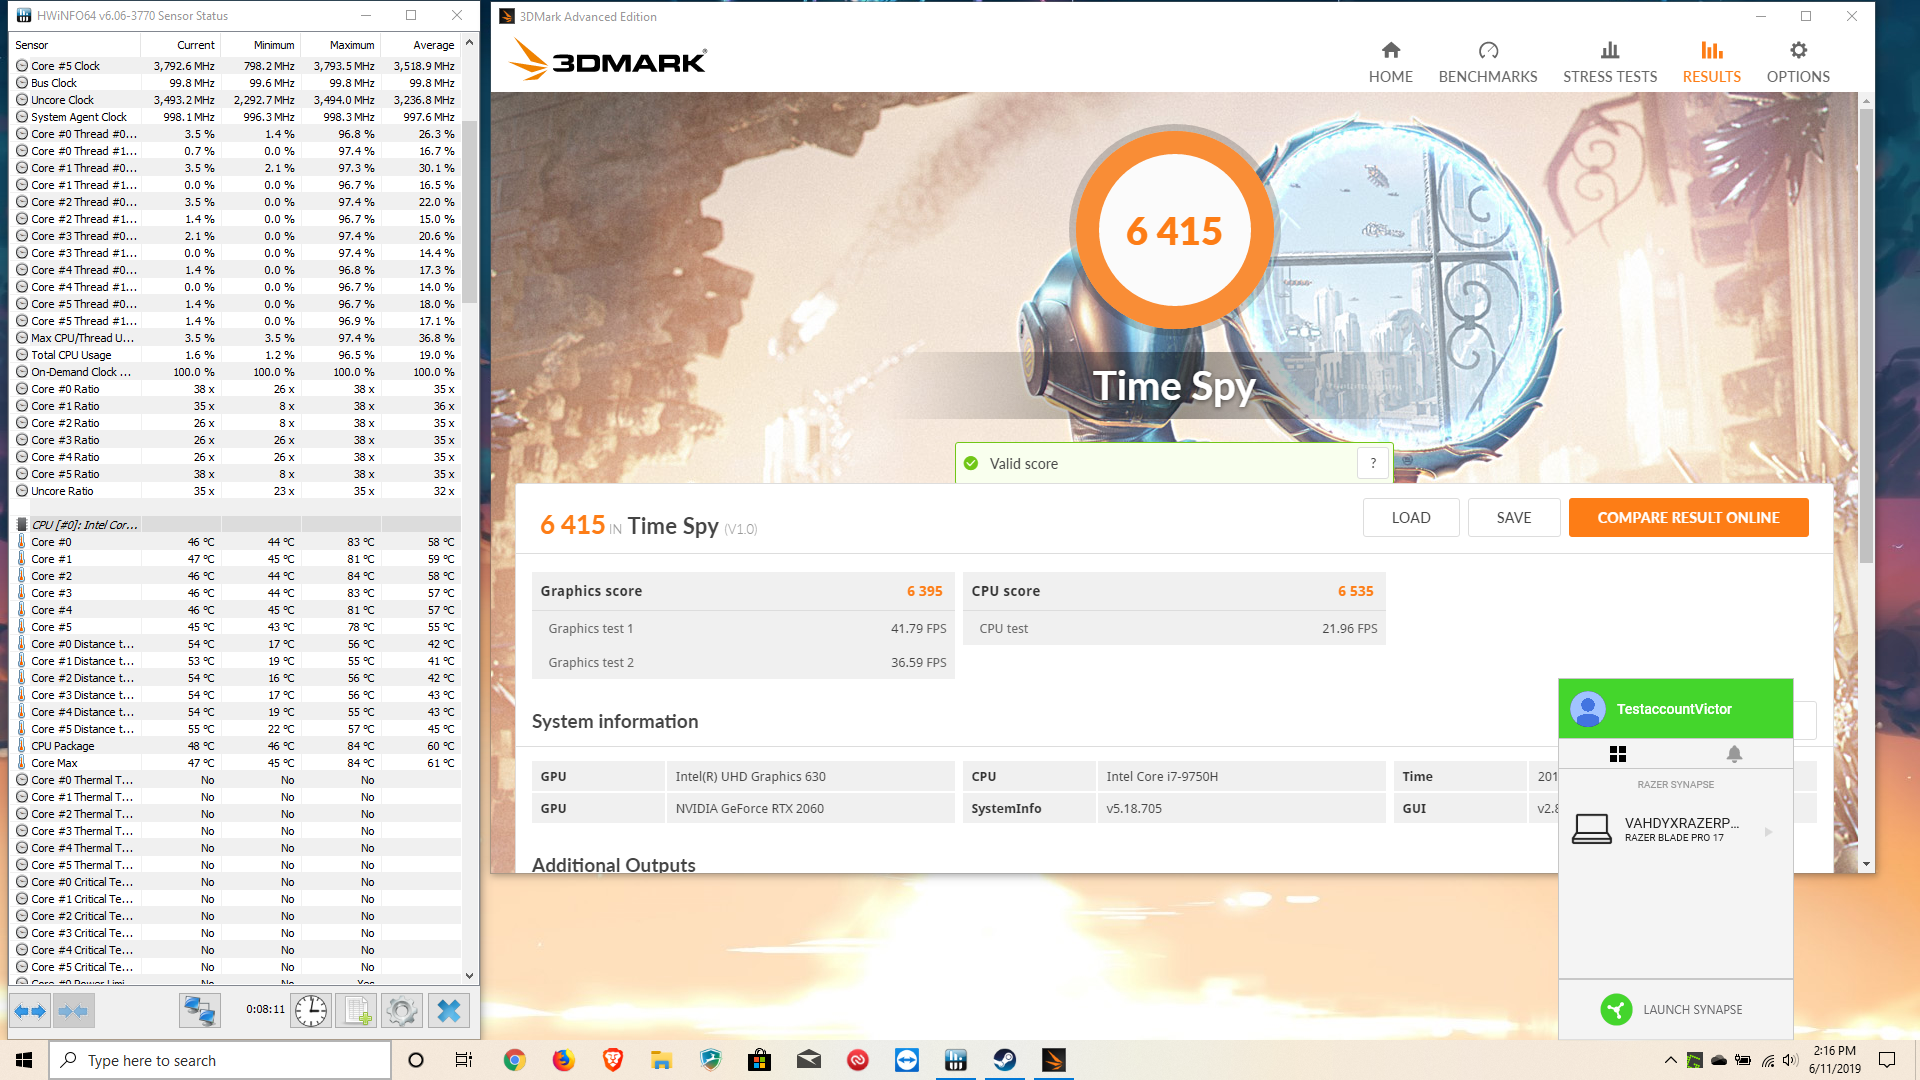Click HWiNFO Average column header

(x=421, y=45)
